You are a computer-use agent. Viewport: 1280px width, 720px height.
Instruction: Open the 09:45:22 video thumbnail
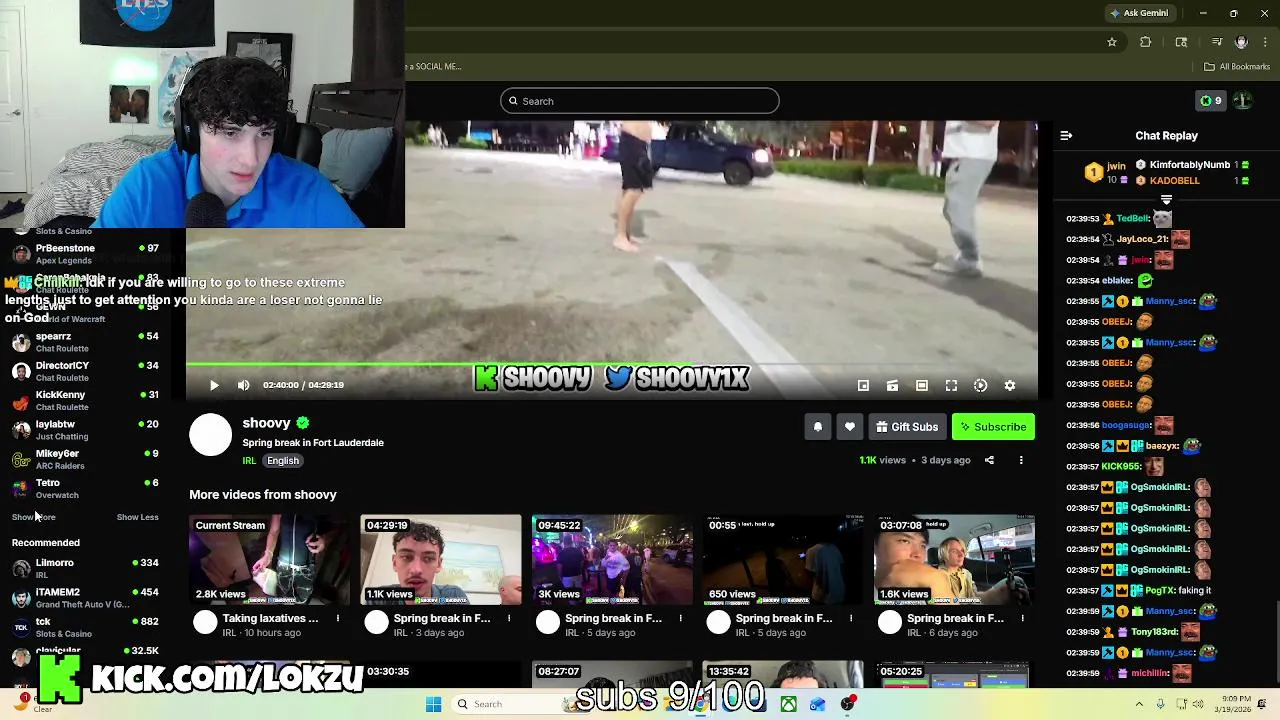612,560
